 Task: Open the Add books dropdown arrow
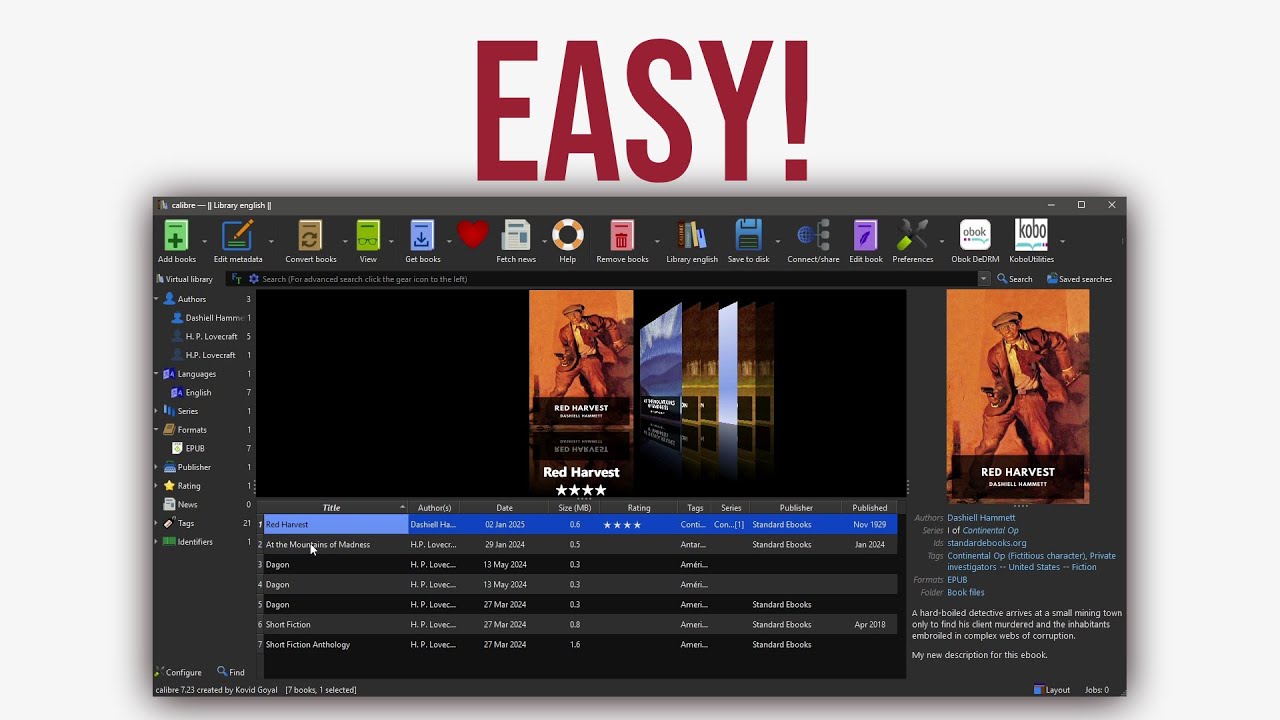coord(204,241)
